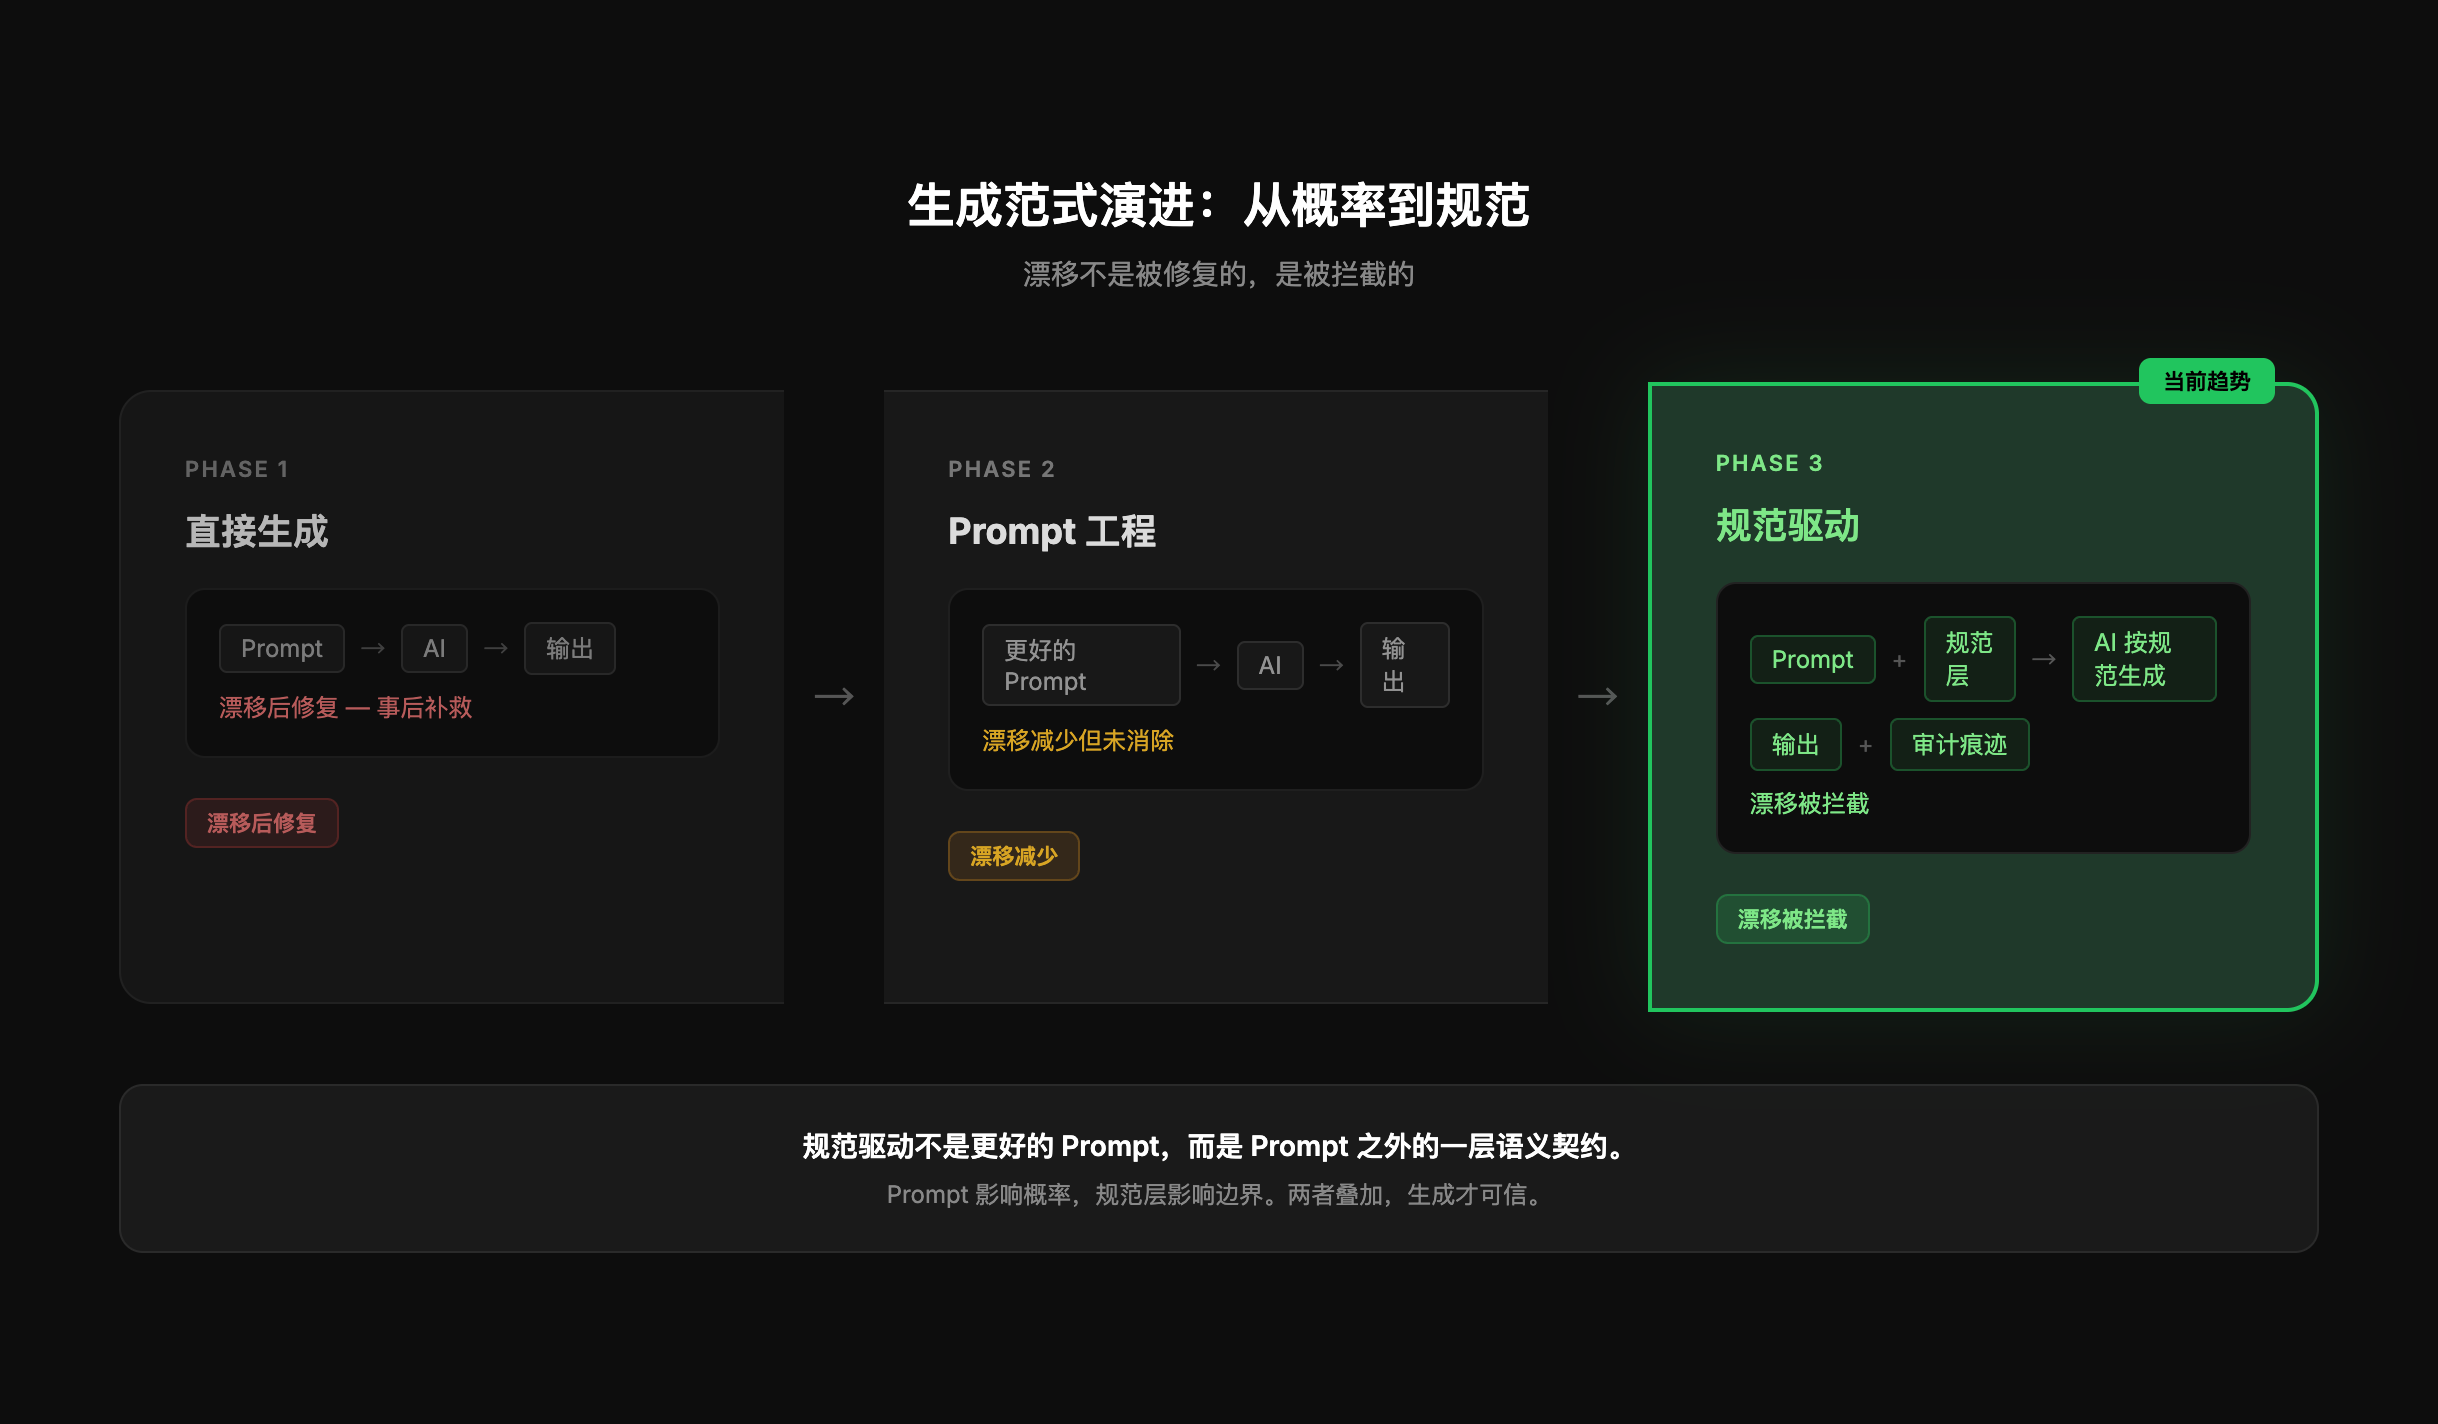Click the yellow text 漂移减少但未消除

tap(1077, 740)
